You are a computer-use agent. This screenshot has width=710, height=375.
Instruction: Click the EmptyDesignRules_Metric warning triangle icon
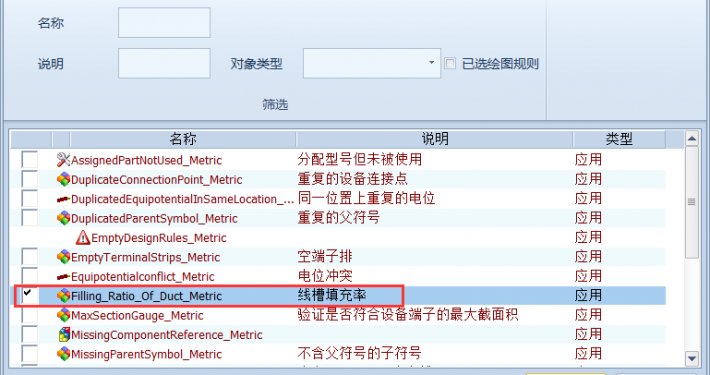pos(83,237)
